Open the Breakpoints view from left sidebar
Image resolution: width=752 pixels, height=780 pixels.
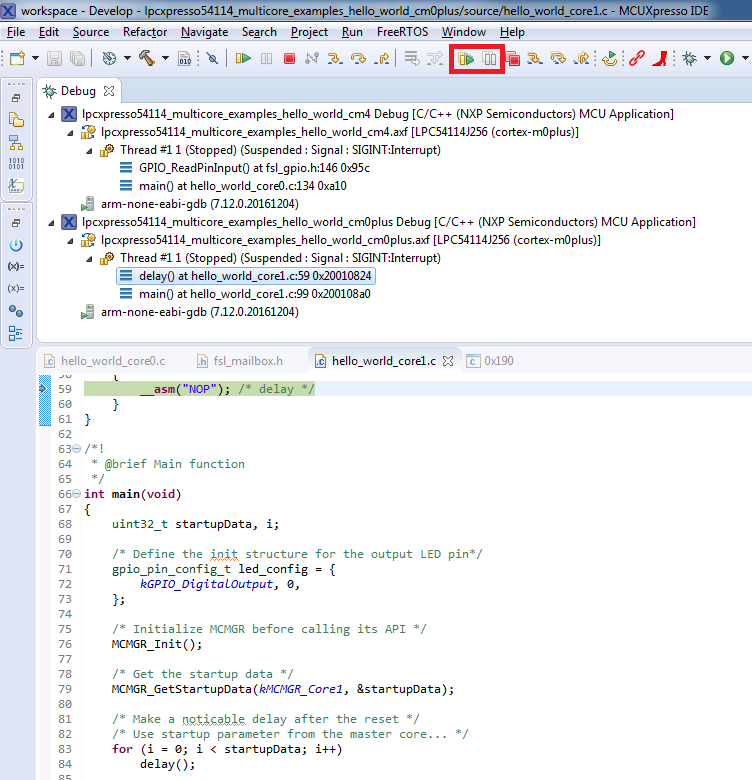[x=16, y=310]
